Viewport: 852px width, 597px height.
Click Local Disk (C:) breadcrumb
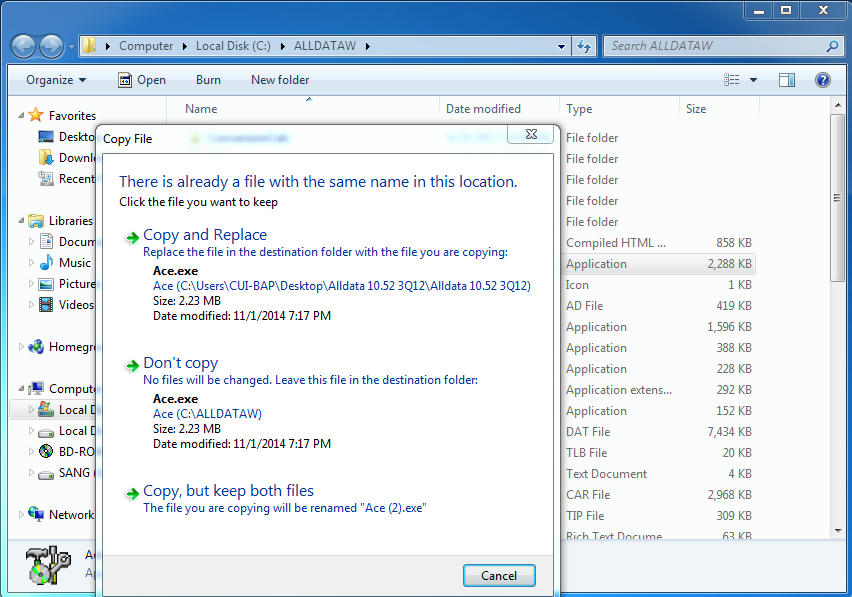click(x=233, y=46)
